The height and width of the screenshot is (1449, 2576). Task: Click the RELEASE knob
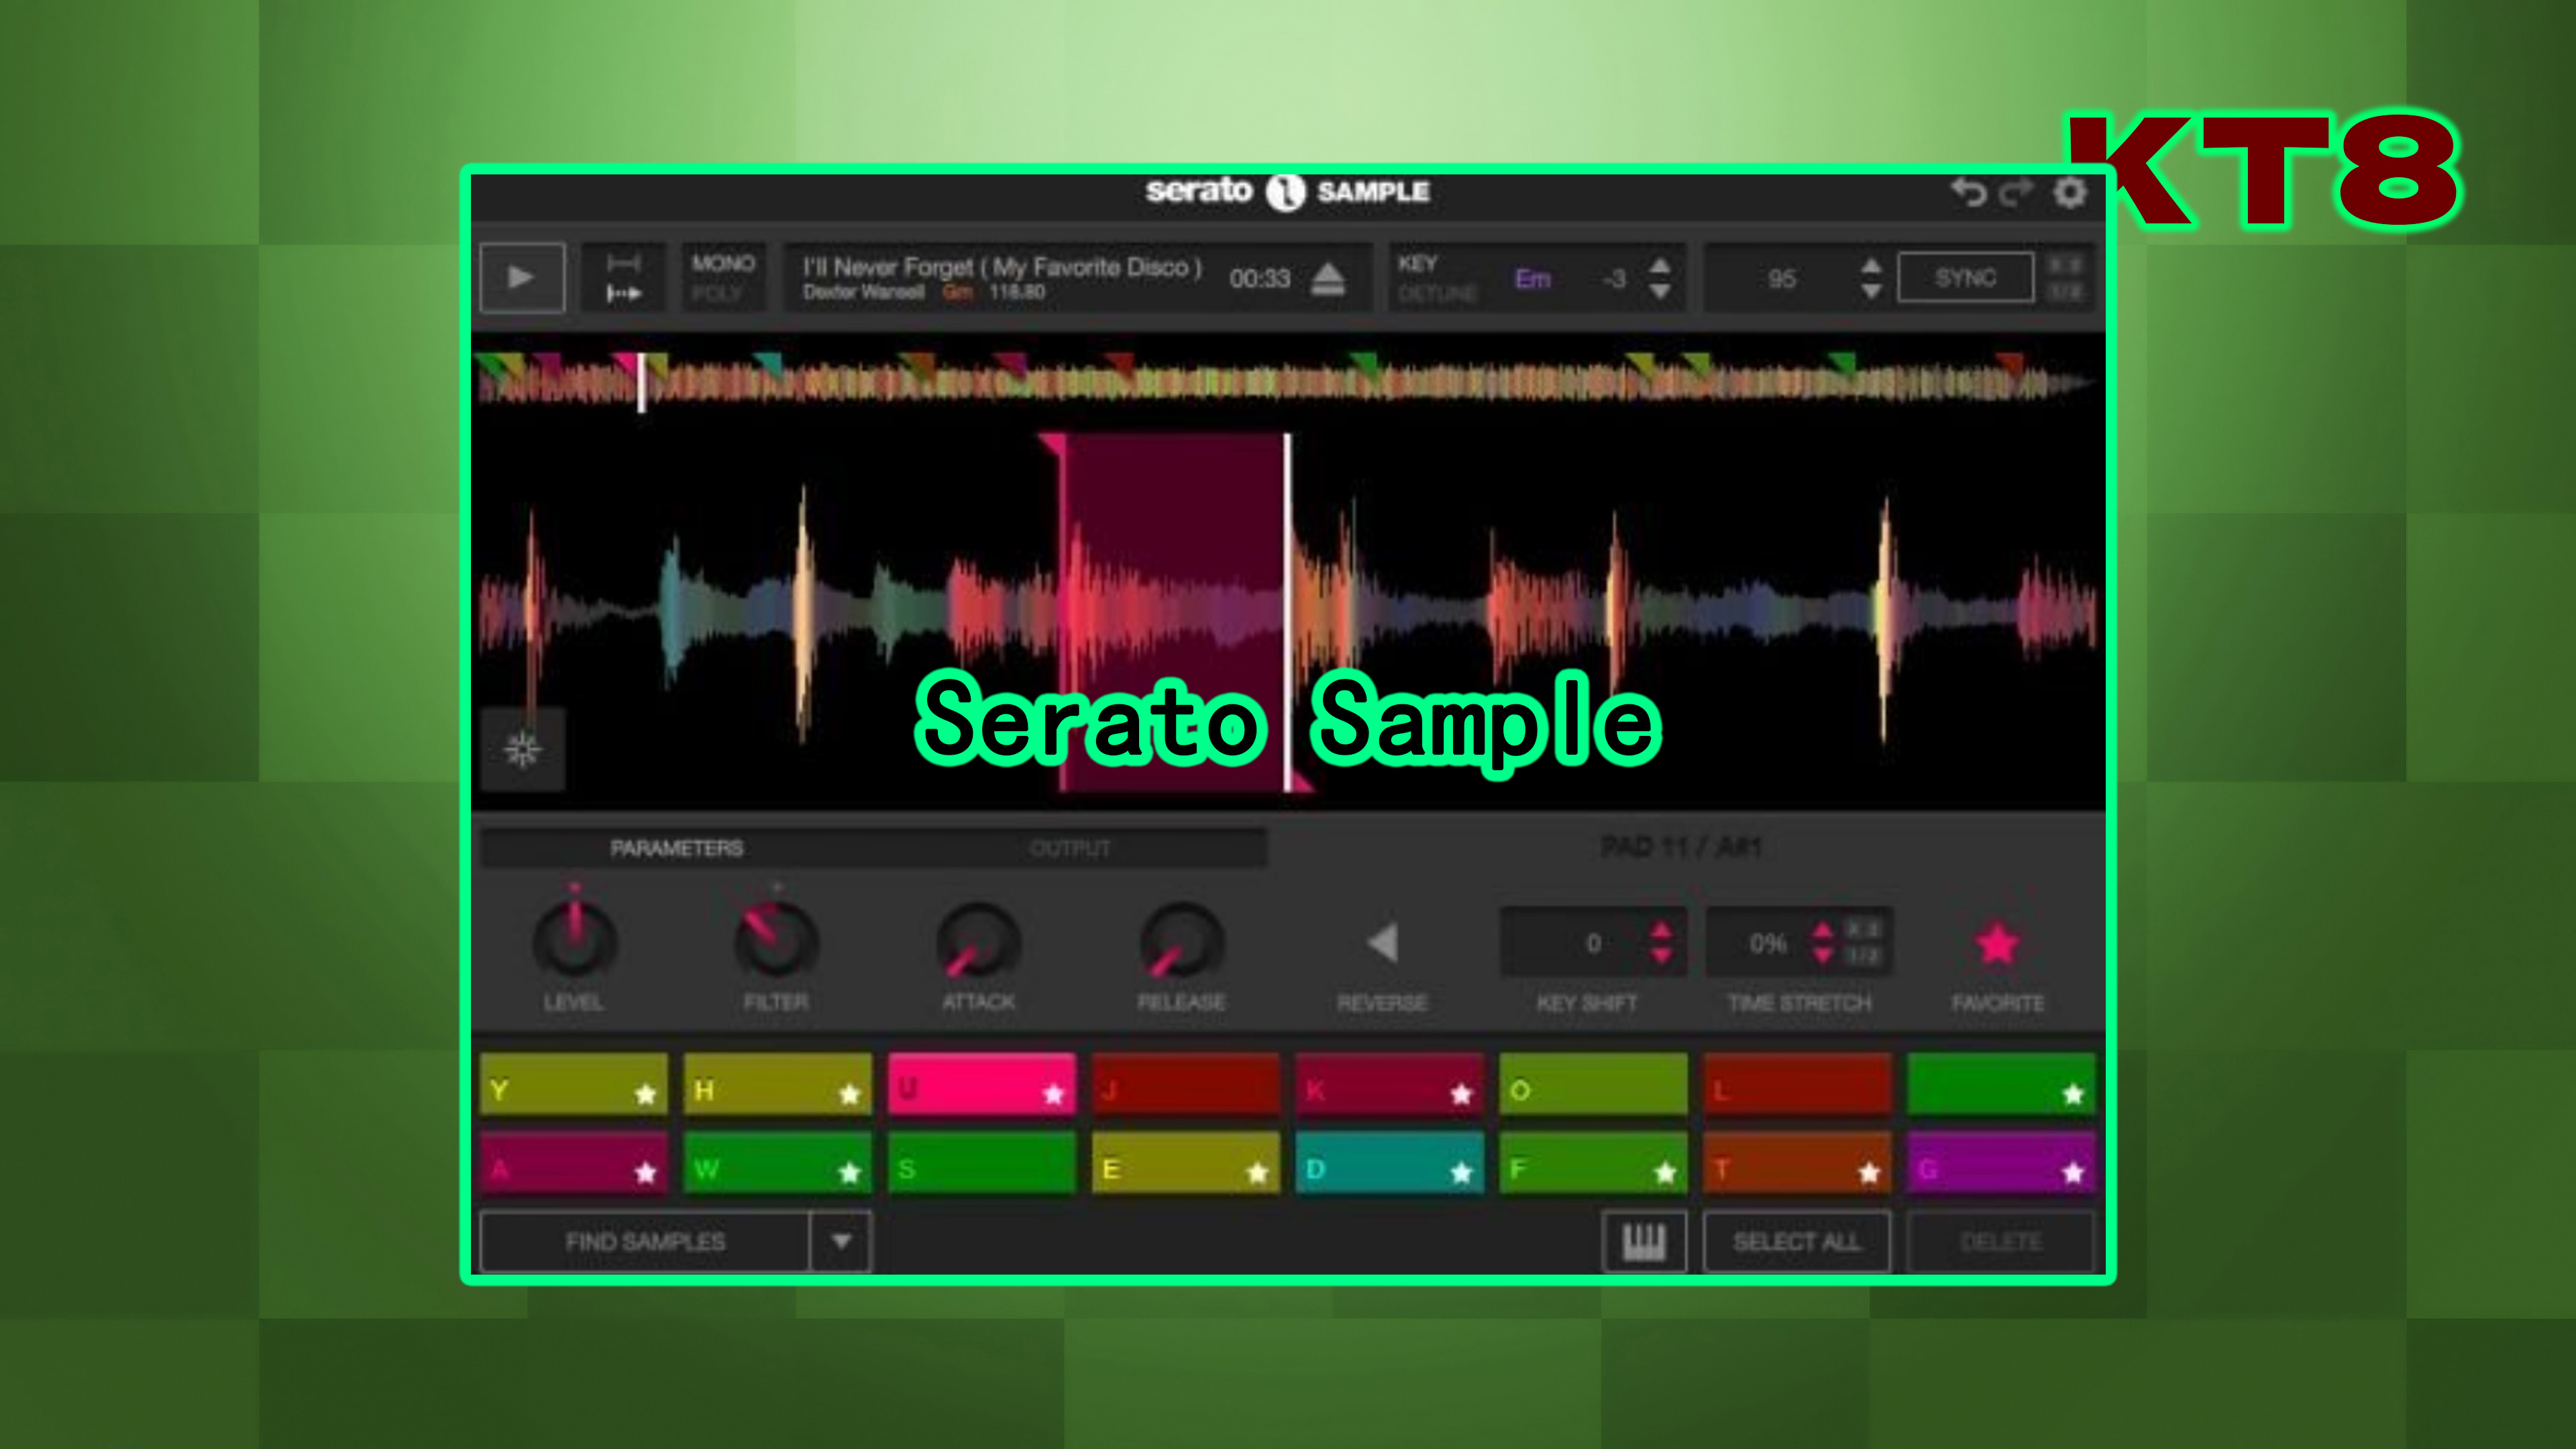click(1181, 940)
